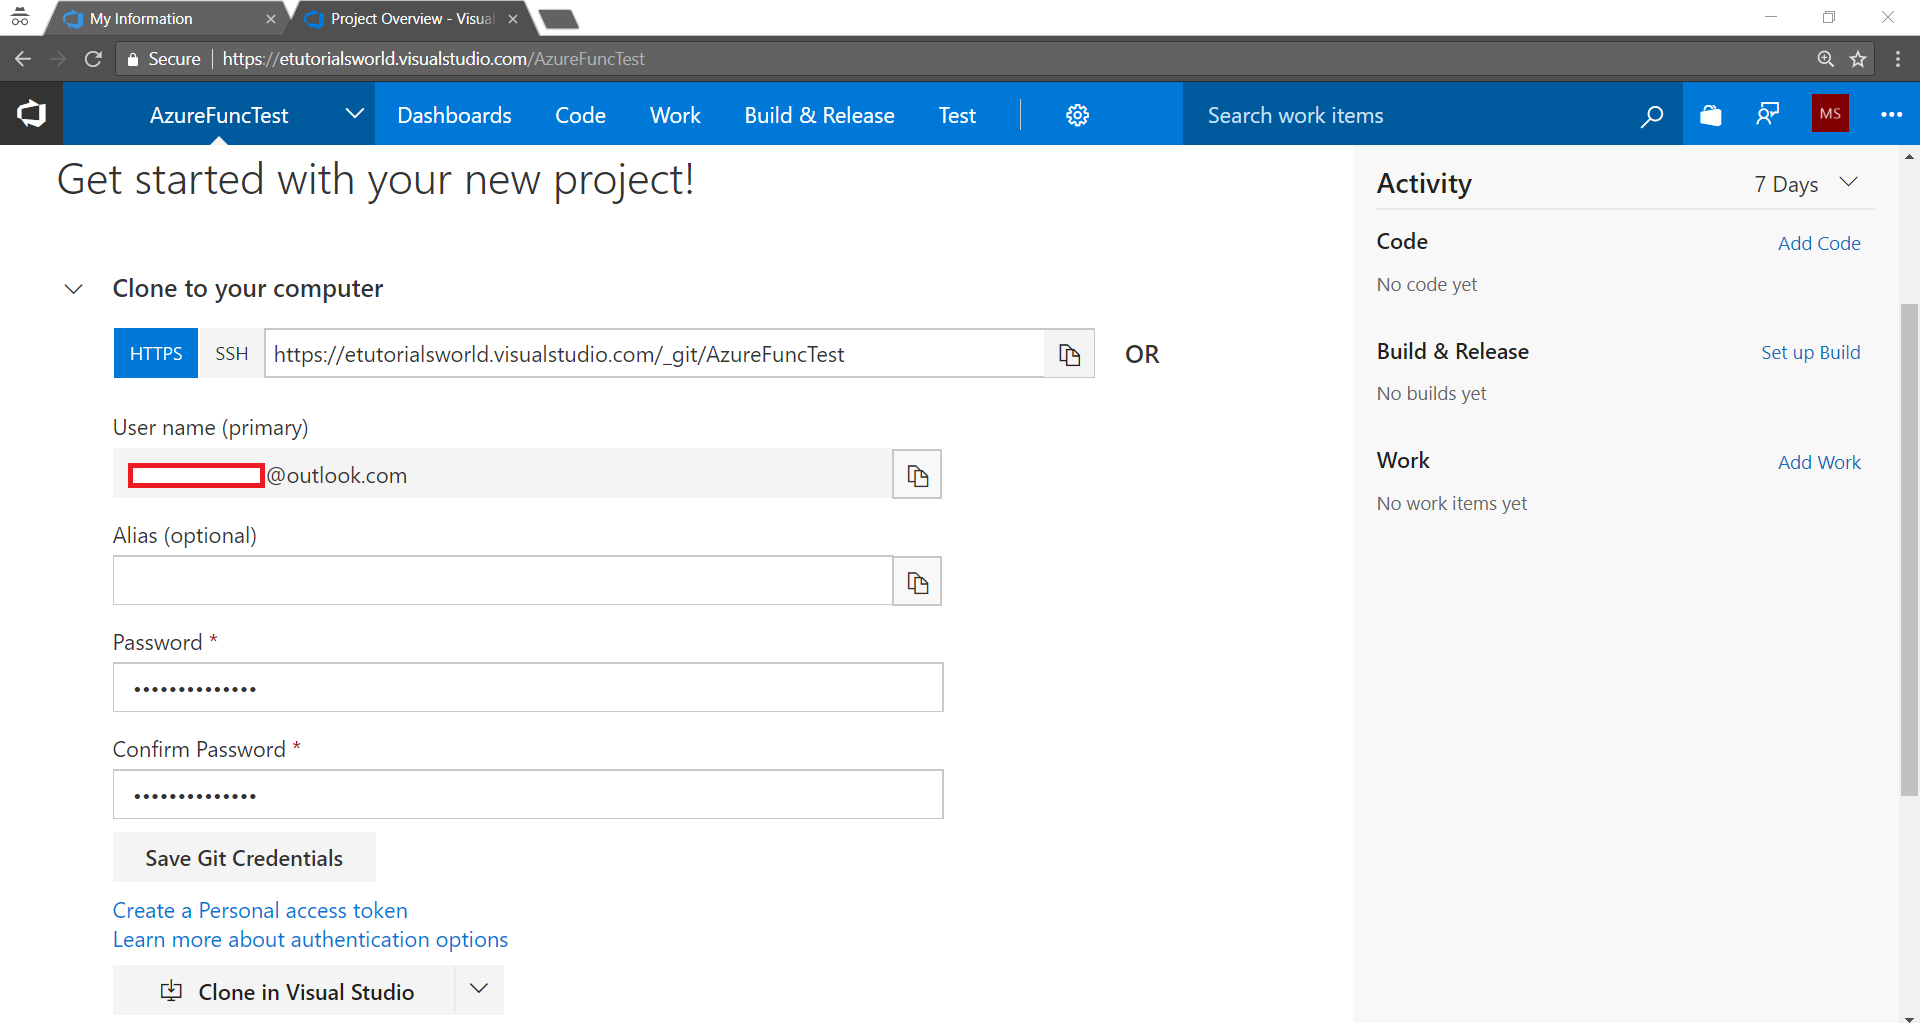
Task: Open the Dashboards hub
Action: tap(454, 115)
